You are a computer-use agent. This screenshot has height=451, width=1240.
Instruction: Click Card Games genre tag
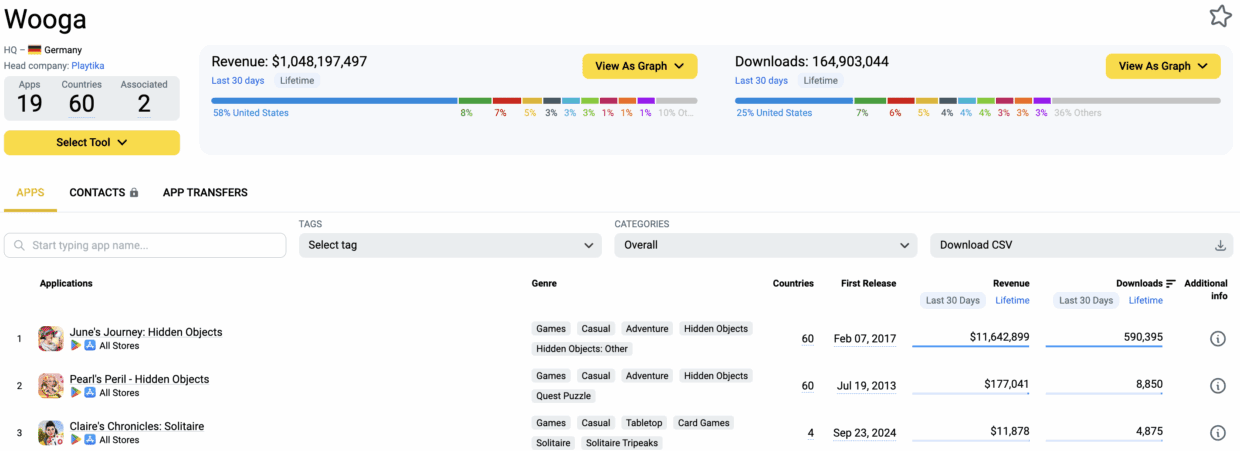click(x=703, y=423)
